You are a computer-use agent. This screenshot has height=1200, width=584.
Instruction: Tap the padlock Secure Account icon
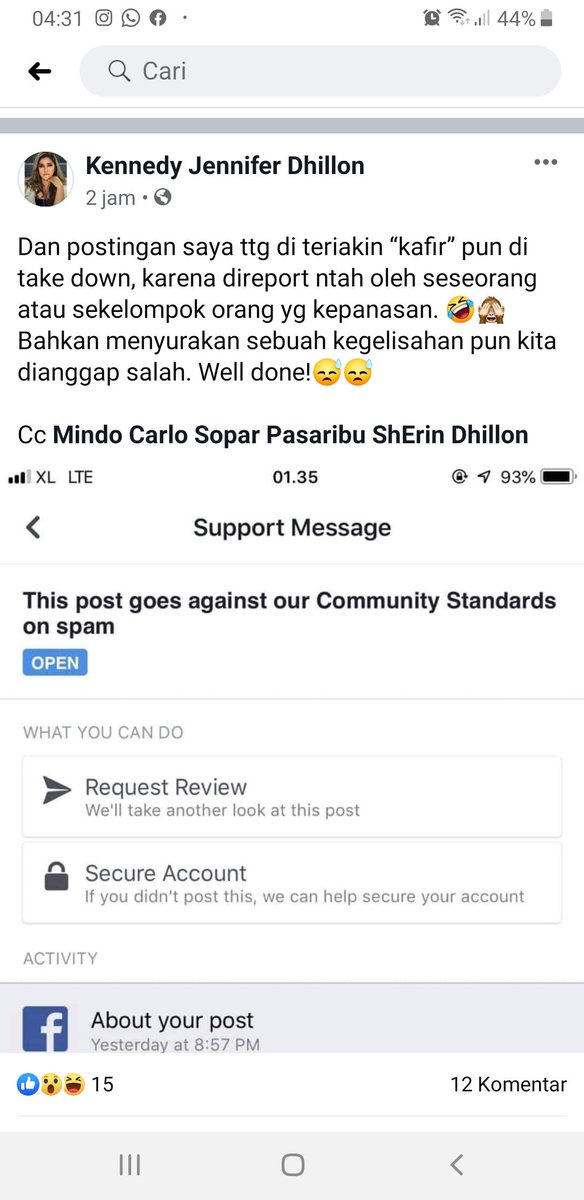pos(56,877)
